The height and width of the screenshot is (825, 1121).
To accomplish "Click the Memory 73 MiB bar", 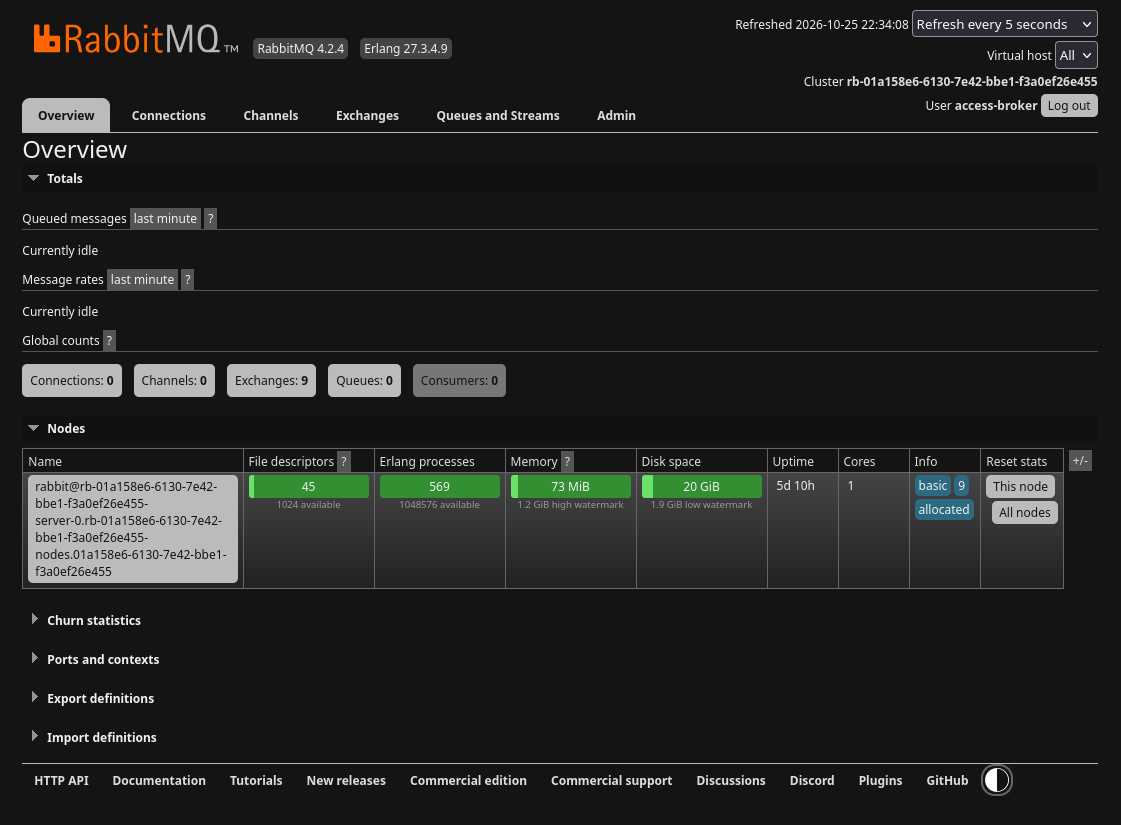I will pos(571,486).
